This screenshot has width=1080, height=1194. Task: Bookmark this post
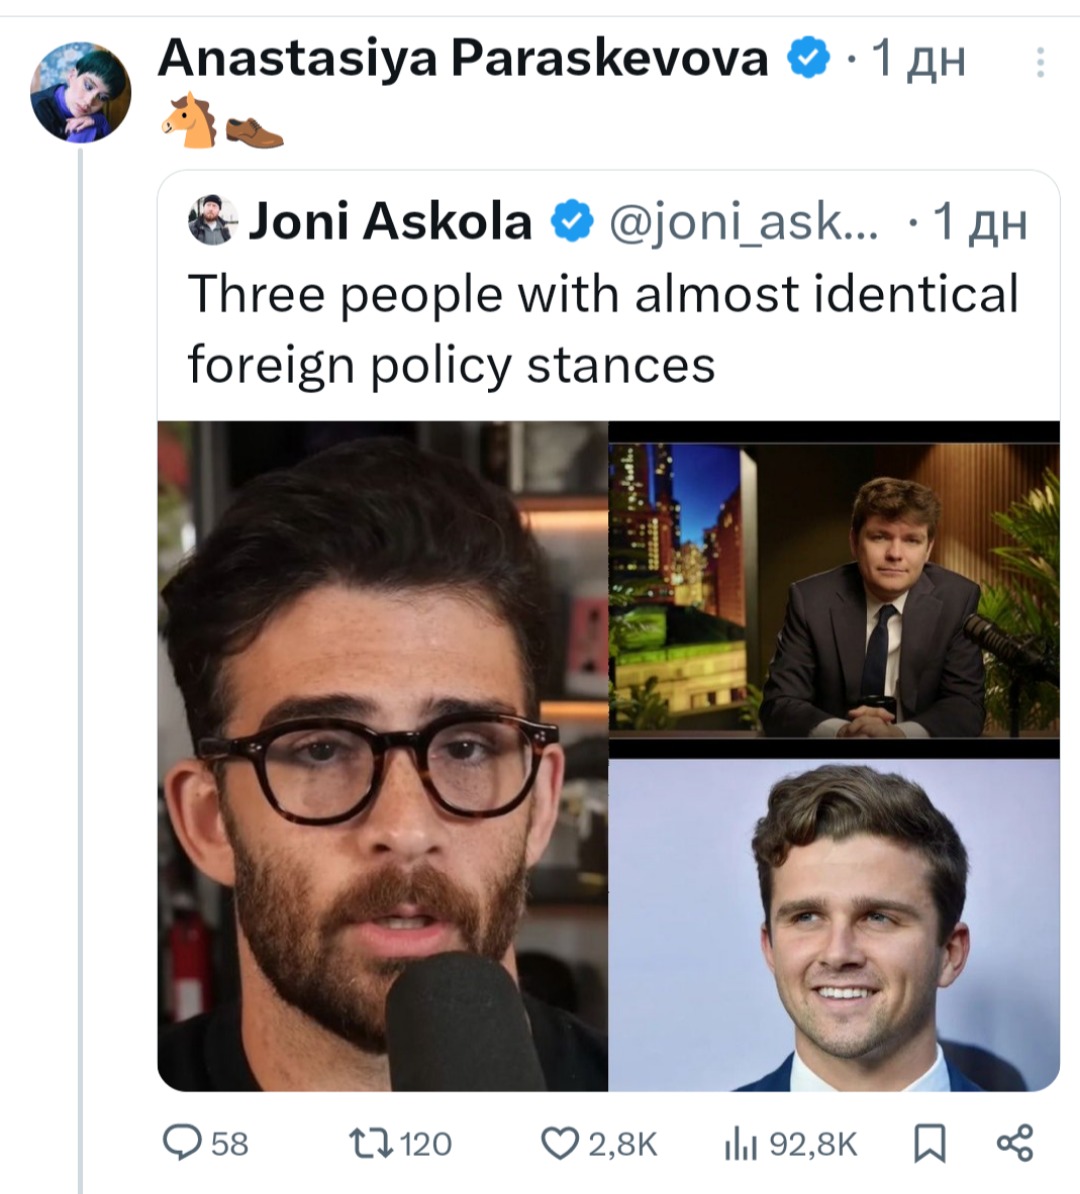[x=930, y=1142]
